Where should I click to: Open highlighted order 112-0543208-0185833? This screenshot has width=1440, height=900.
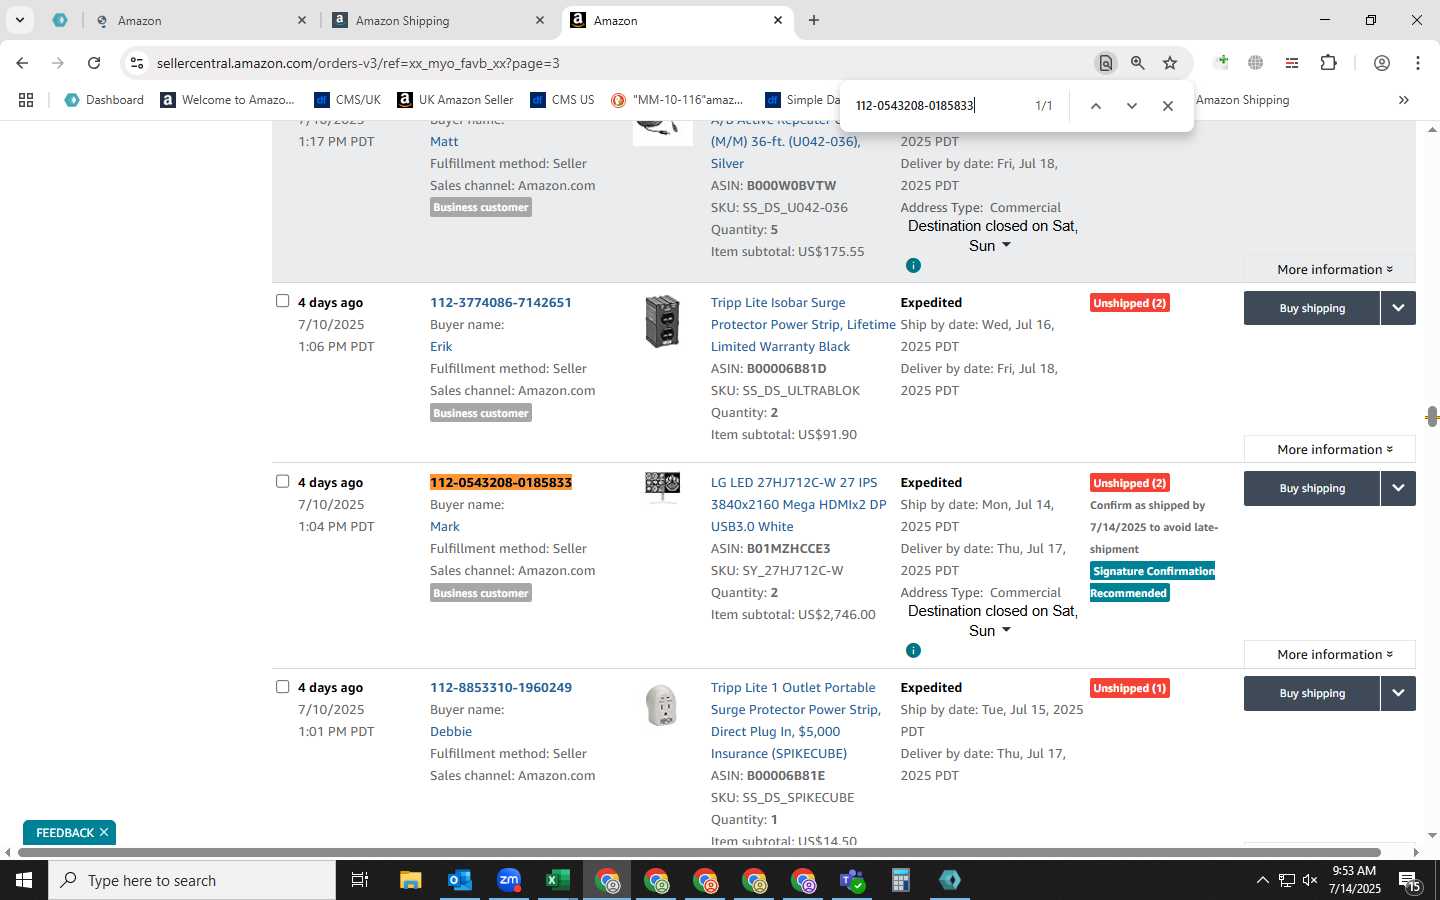(501, 482)
